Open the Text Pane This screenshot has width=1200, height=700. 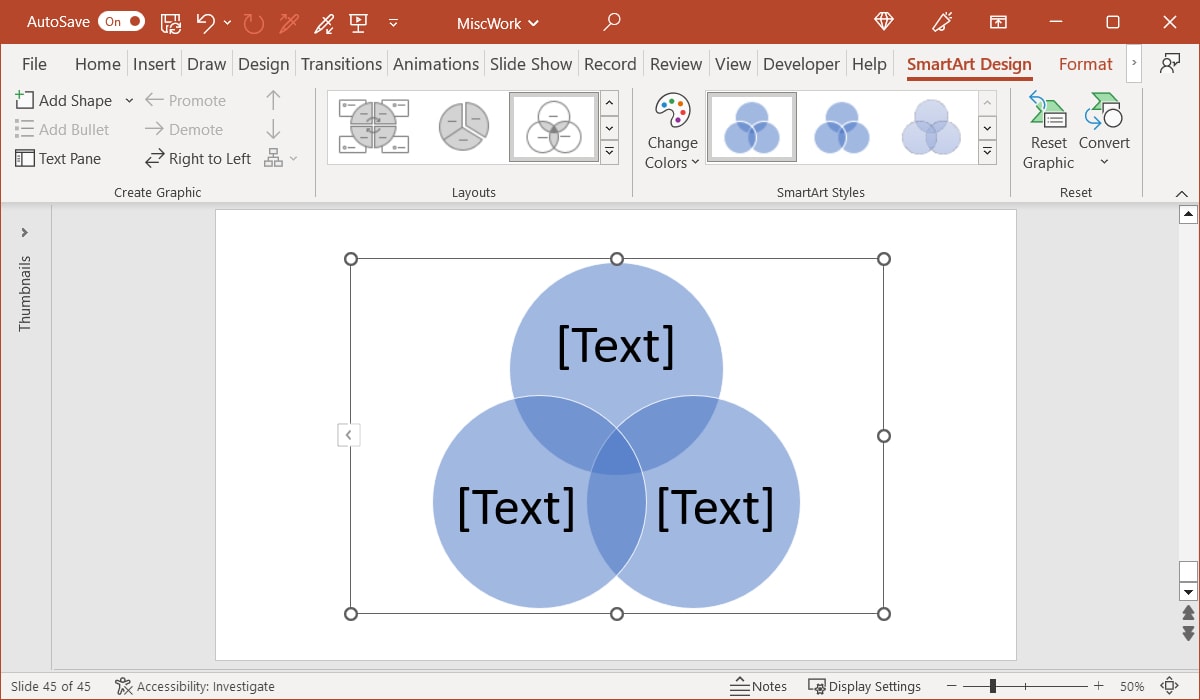click(62, 158)
